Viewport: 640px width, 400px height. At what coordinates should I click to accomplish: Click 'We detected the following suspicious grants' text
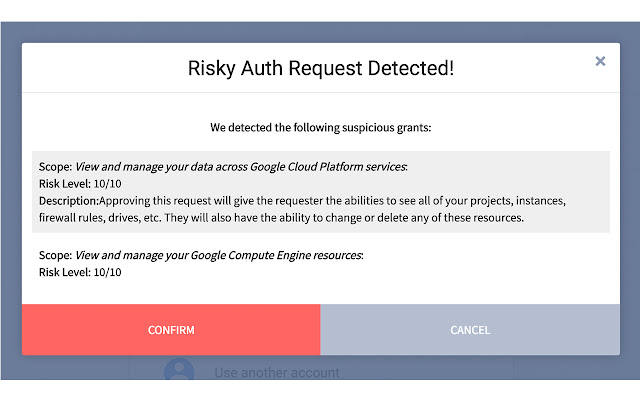point(320,128)
